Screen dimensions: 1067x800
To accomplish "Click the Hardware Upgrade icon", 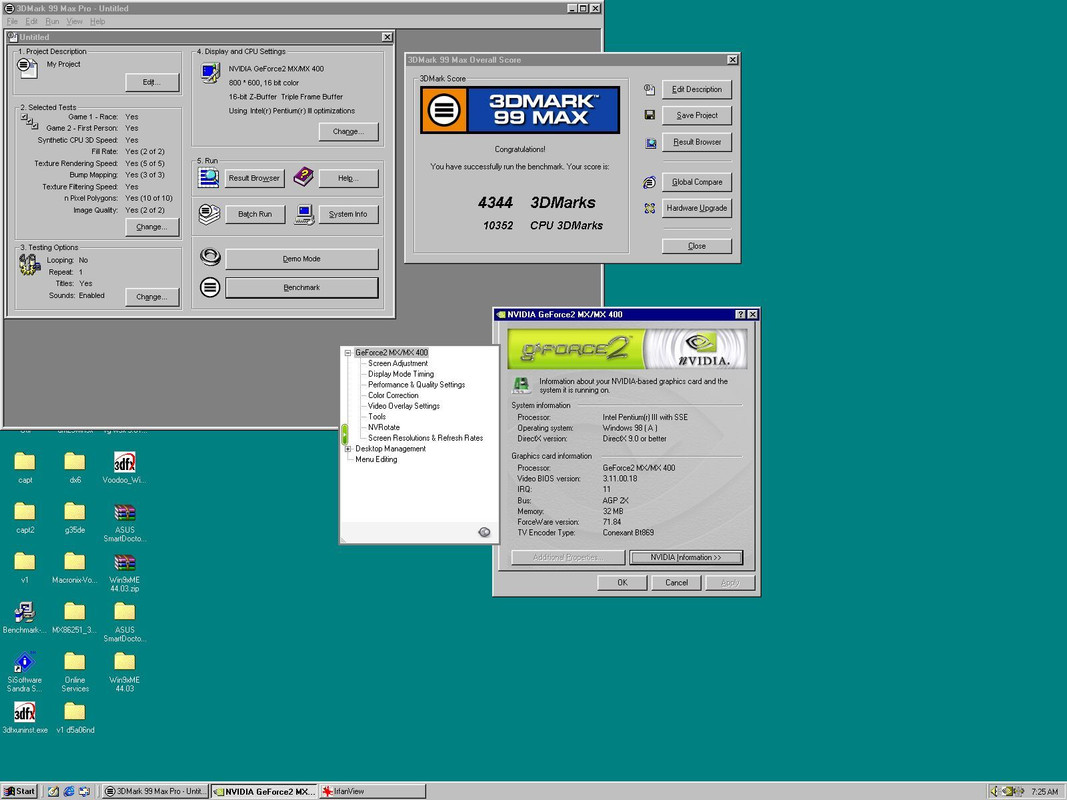I will click(x=650, y=208).
